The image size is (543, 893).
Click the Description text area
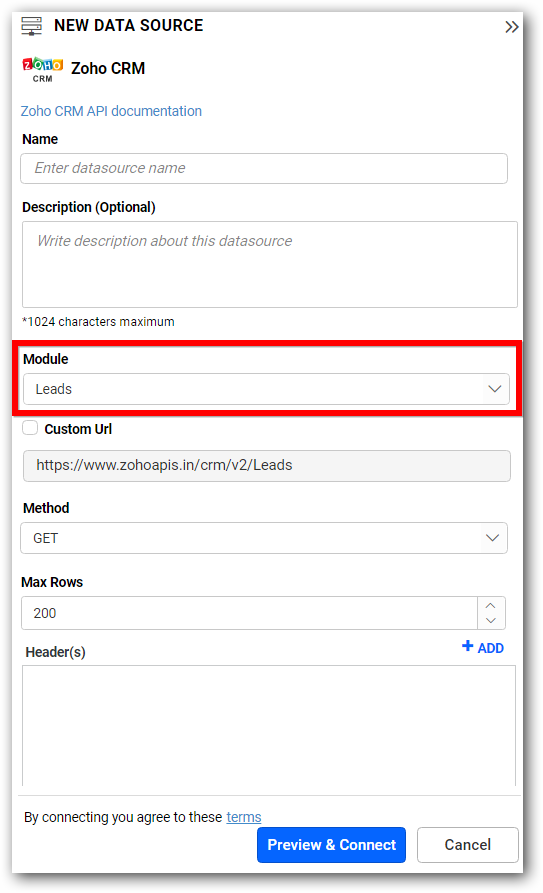pyautogui.click(x=270, y=264)
